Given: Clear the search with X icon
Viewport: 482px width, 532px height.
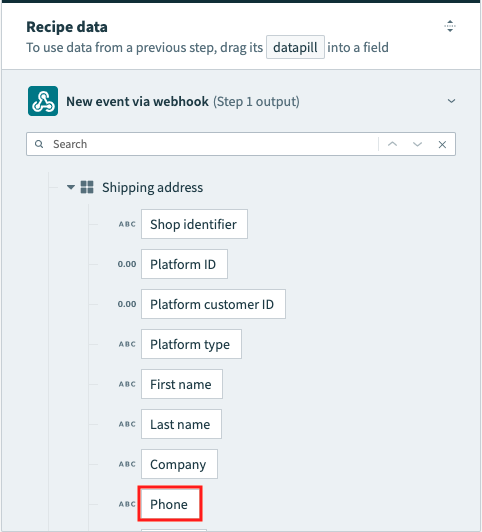Looking at the screenshot, I should point(442,145).
